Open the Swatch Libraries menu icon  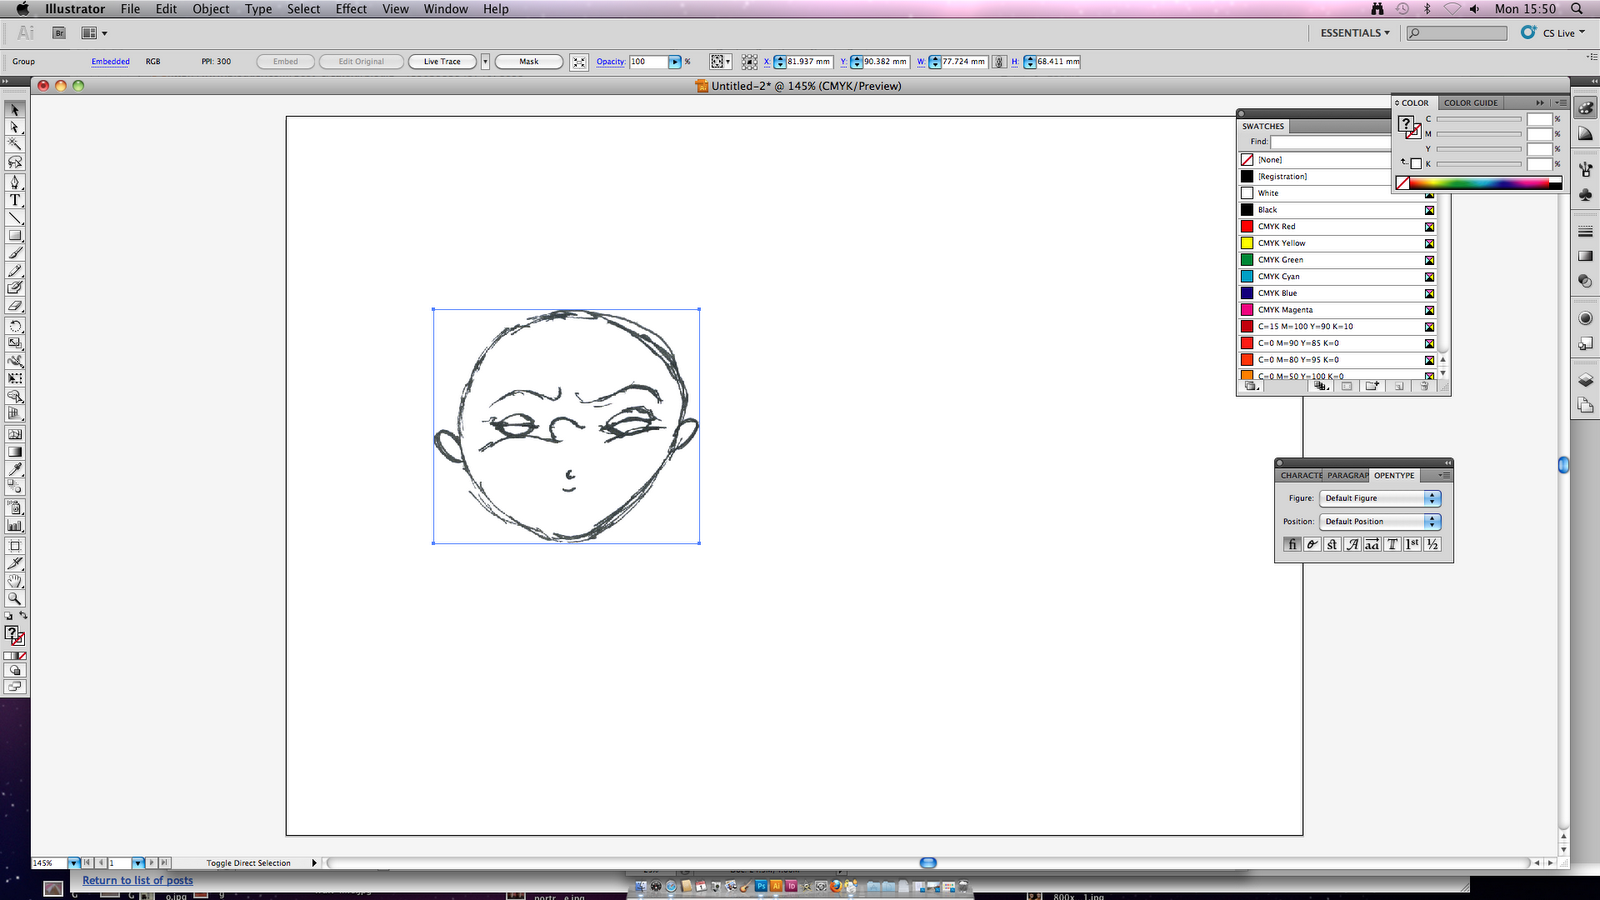[x=1250, y=387]
